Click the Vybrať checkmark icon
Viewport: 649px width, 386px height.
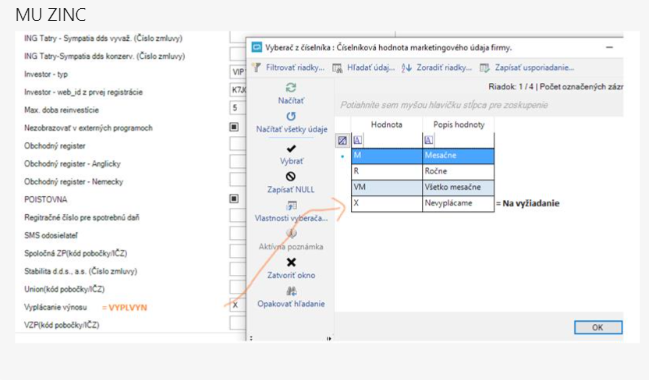coord(291,149)
